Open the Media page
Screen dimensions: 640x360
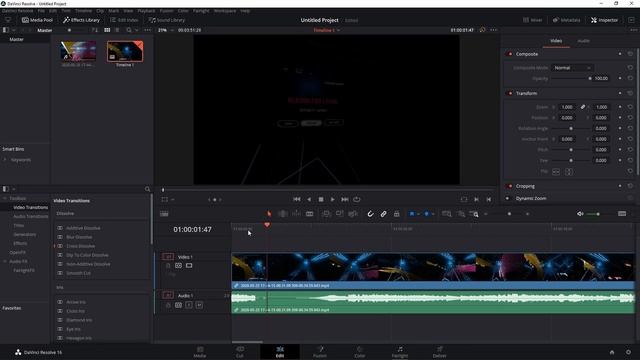click(x=200, y=352)
